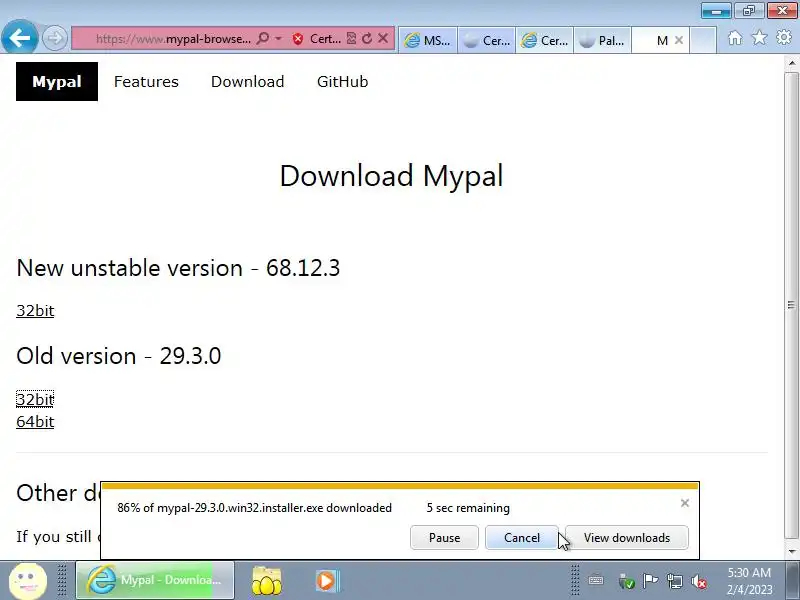Click the search magnifier in address bar
The height and width of the screenshot is (600, 800).
coord(263,39)
